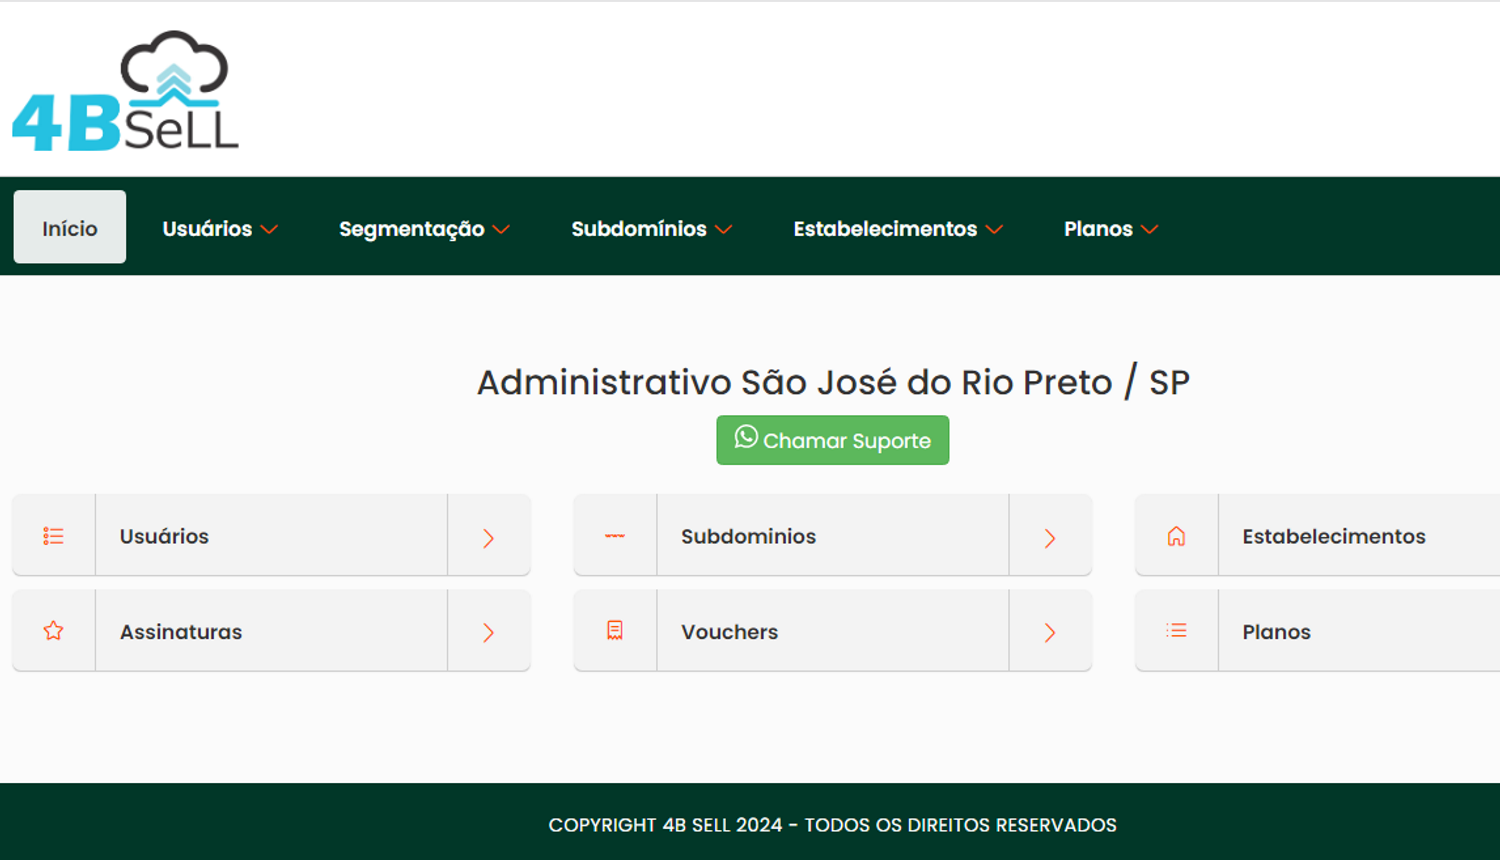Open the Subdominios card link
The width and height of the screenshot is (1500, 860).
(x=833, y=535)
